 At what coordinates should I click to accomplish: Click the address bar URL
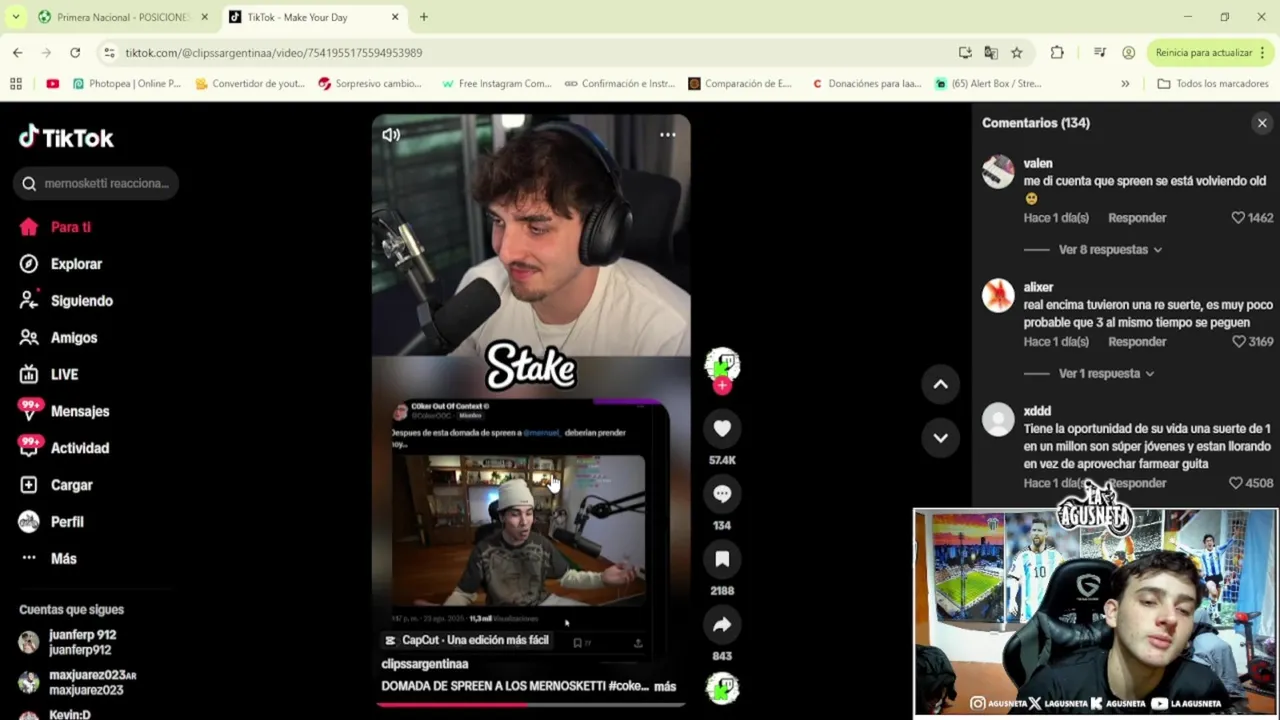tap(274, 53)
